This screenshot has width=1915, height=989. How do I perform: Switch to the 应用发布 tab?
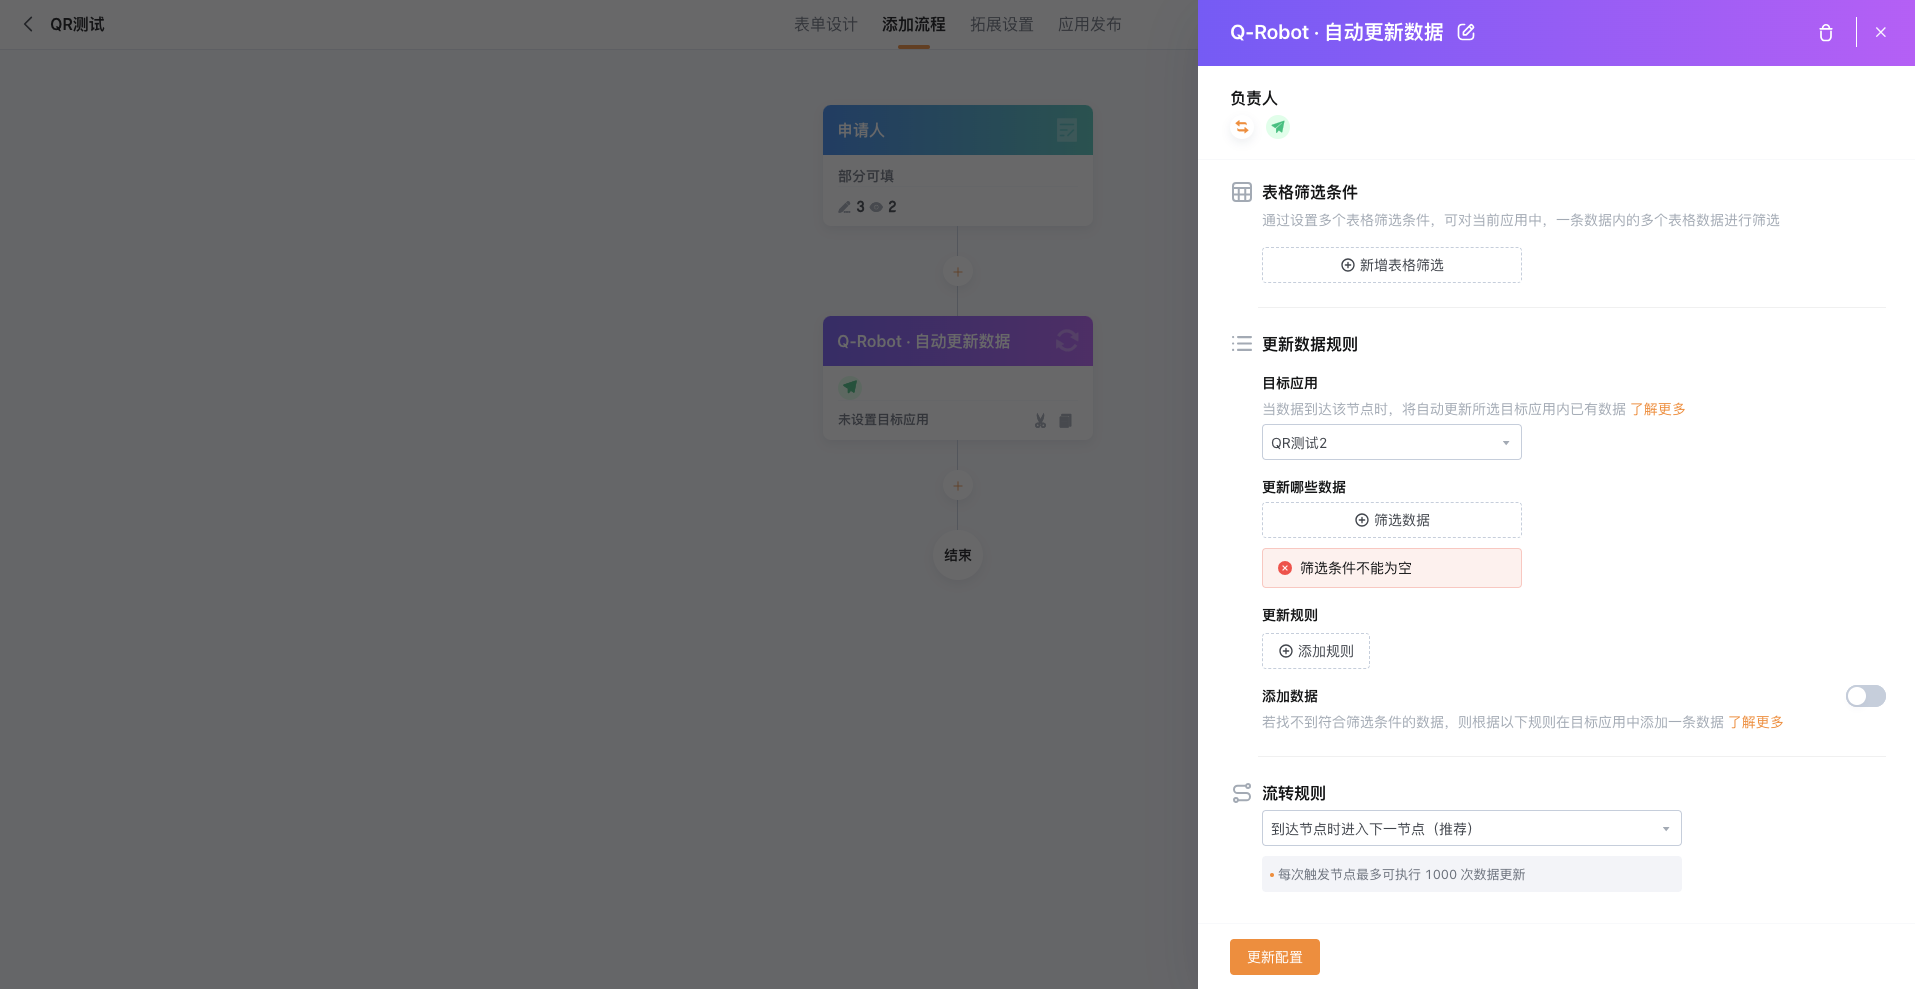(1089, 24)
